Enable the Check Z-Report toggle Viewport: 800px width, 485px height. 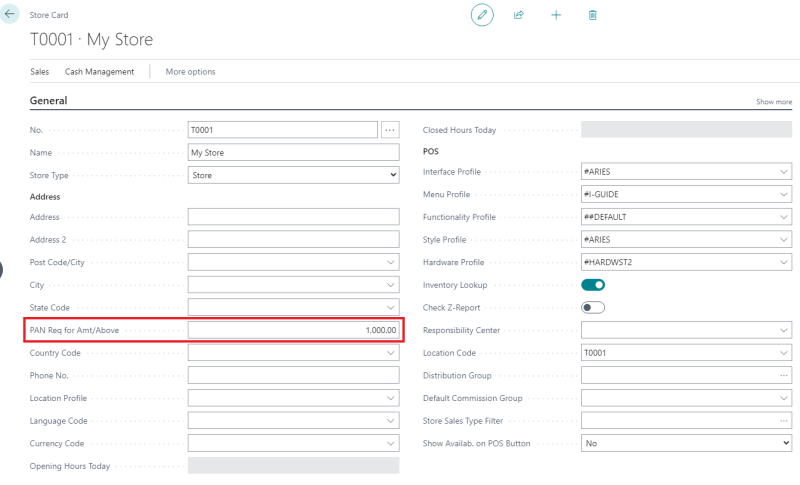593,307
